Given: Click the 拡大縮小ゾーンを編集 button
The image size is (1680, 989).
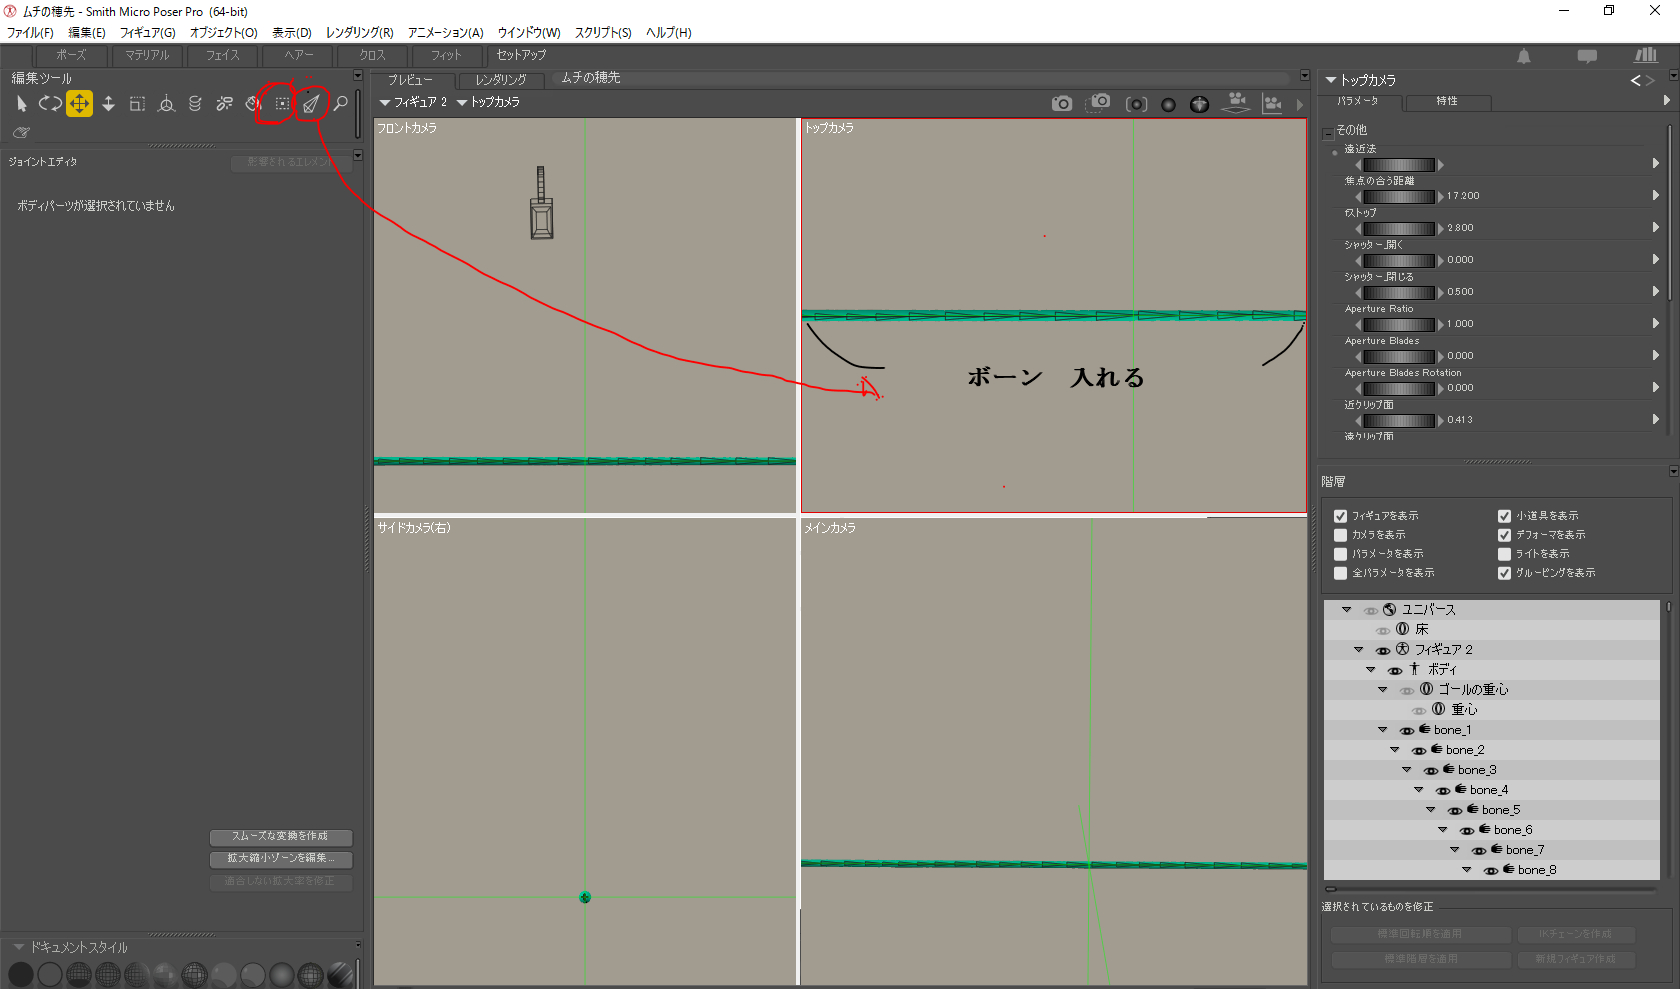Looking at the screenshot, I should [280, 858].
